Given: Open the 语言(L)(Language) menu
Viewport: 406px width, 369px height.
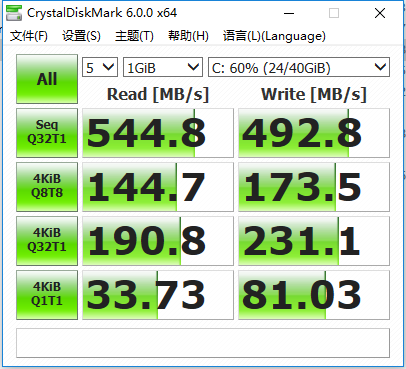Looking at the screenshot, I should pos(274,36).
